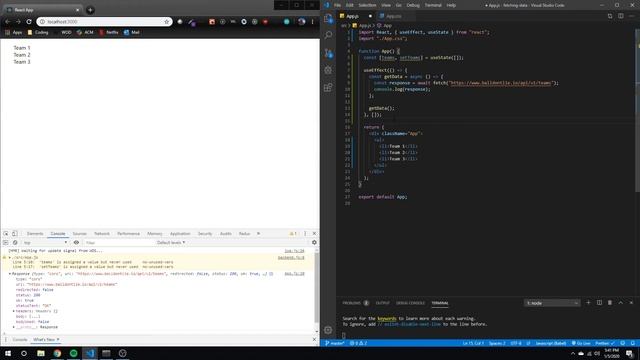This screenshot has height=360, width=640.
Task: Maximize the terminal panel with the chevron
Action: click(x=620, y=303)
